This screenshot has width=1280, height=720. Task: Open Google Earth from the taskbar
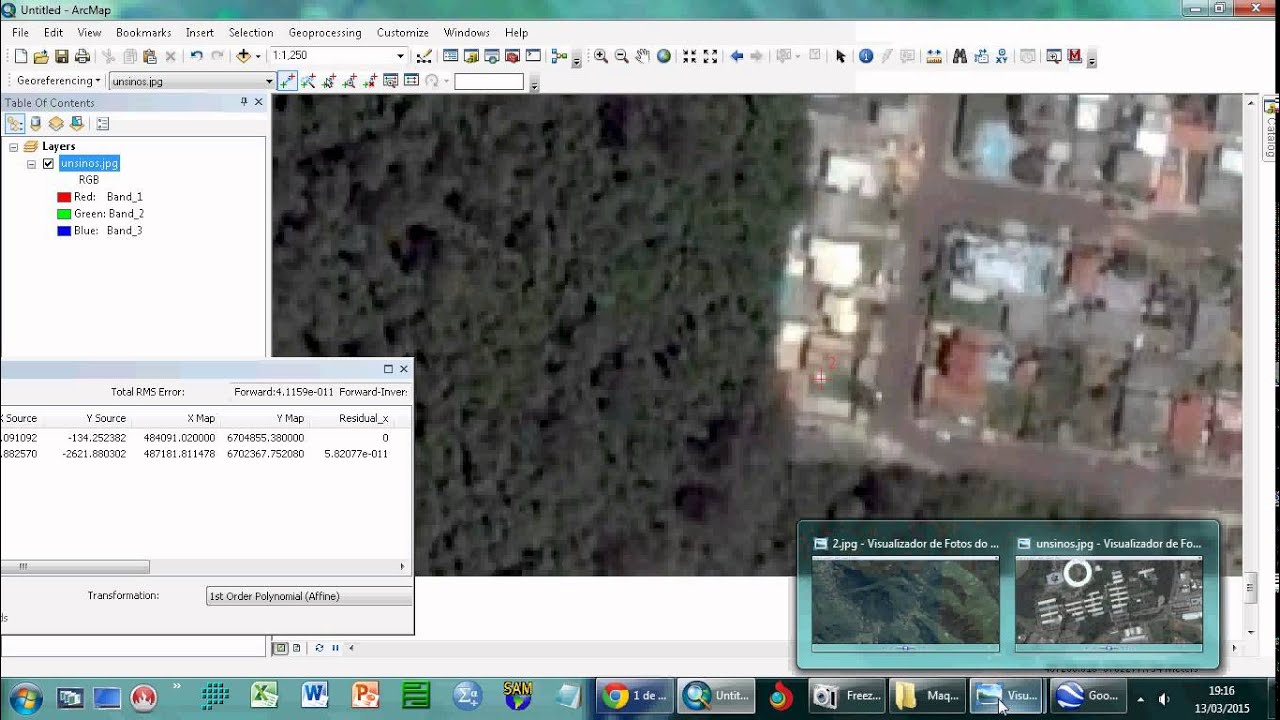tap(1087, 696)
